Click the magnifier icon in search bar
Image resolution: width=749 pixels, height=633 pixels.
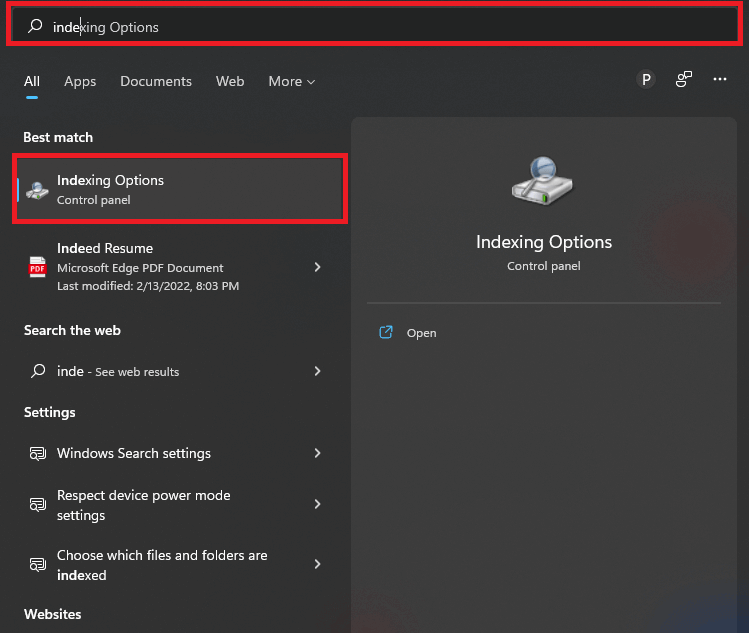35,27
